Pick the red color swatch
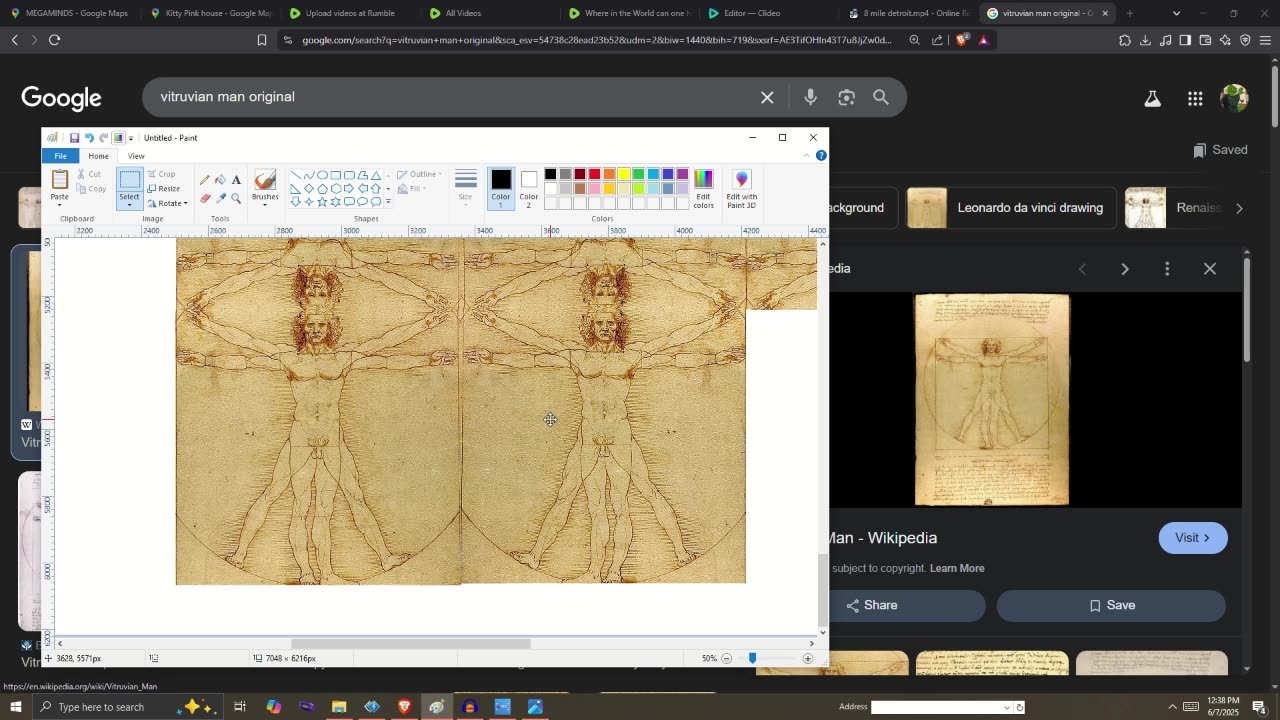Screen dimensions: 1280x720 [594, 174]
